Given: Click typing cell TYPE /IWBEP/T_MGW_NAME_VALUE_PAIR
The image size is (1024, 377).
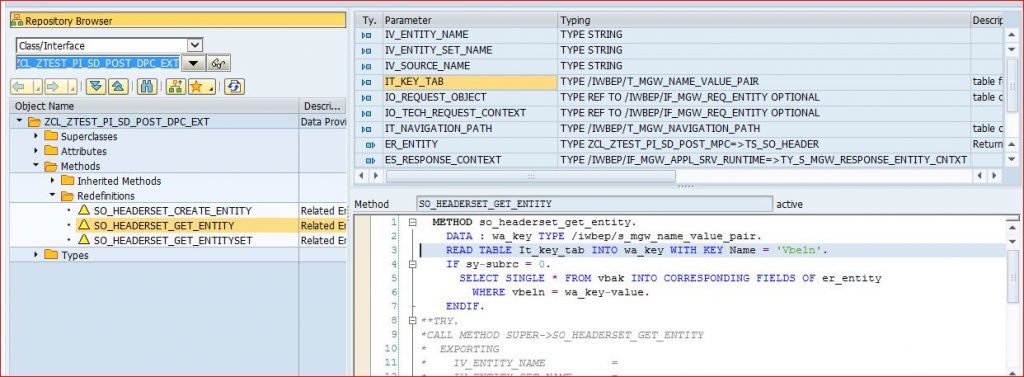Looking at the screenshot, I should [763, 82].
